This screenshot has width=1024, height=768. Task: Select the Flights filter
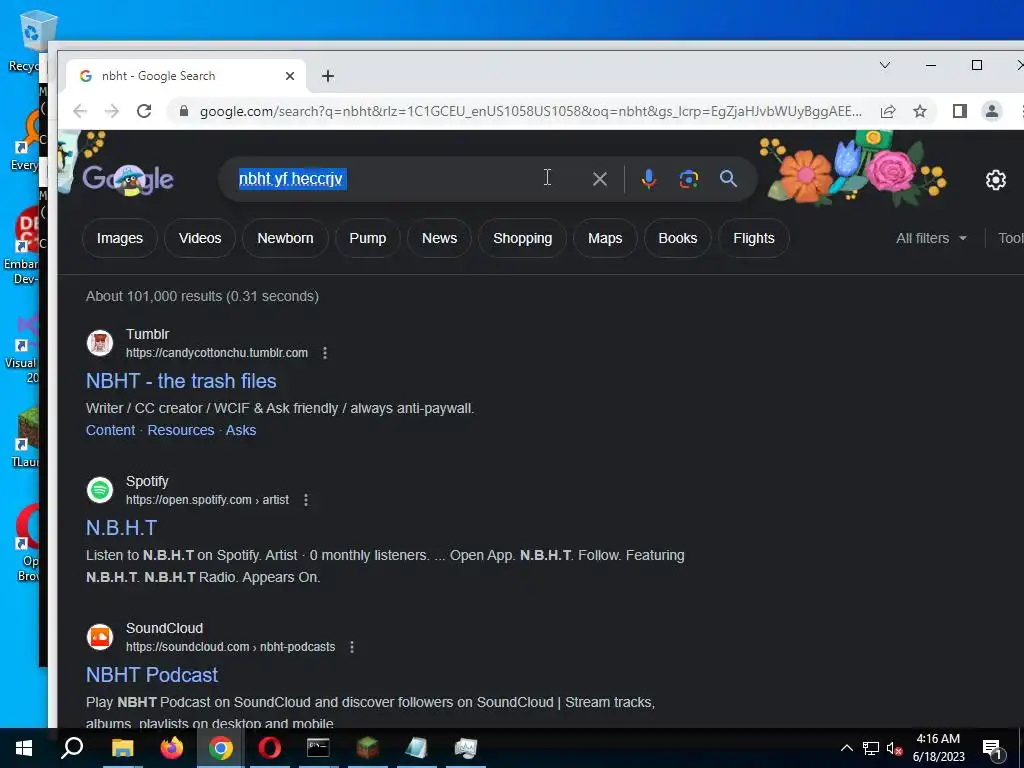(754, 238)
